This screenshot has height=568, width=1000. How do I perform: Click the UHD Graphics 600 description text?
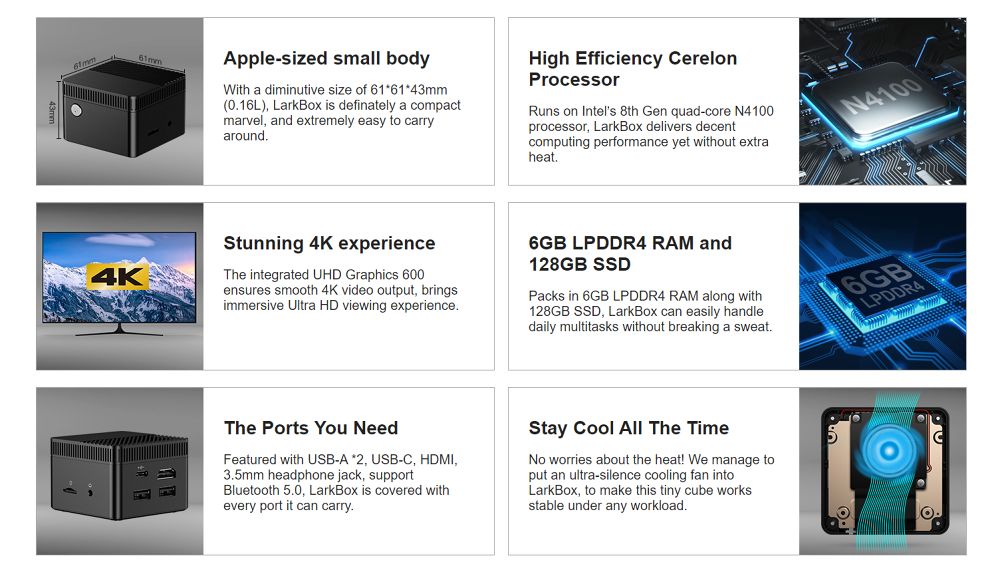point(341,290)
